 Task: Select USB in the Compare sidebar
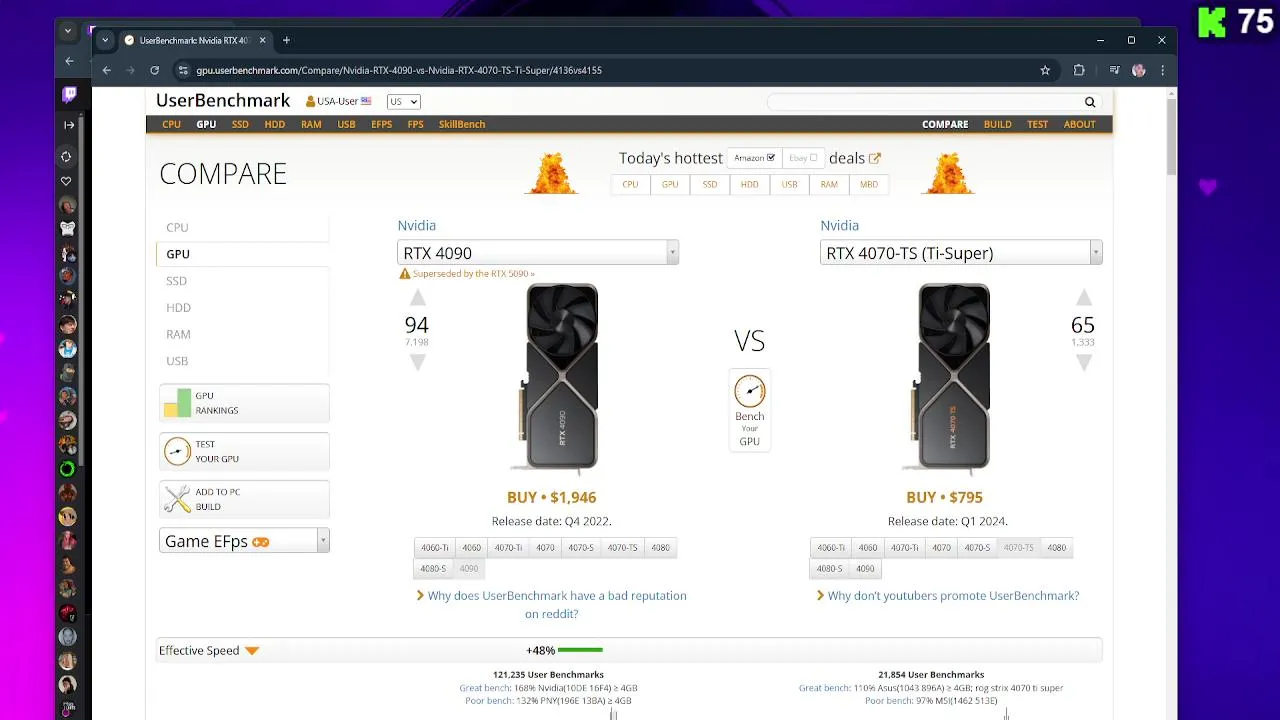coord(177,361)
